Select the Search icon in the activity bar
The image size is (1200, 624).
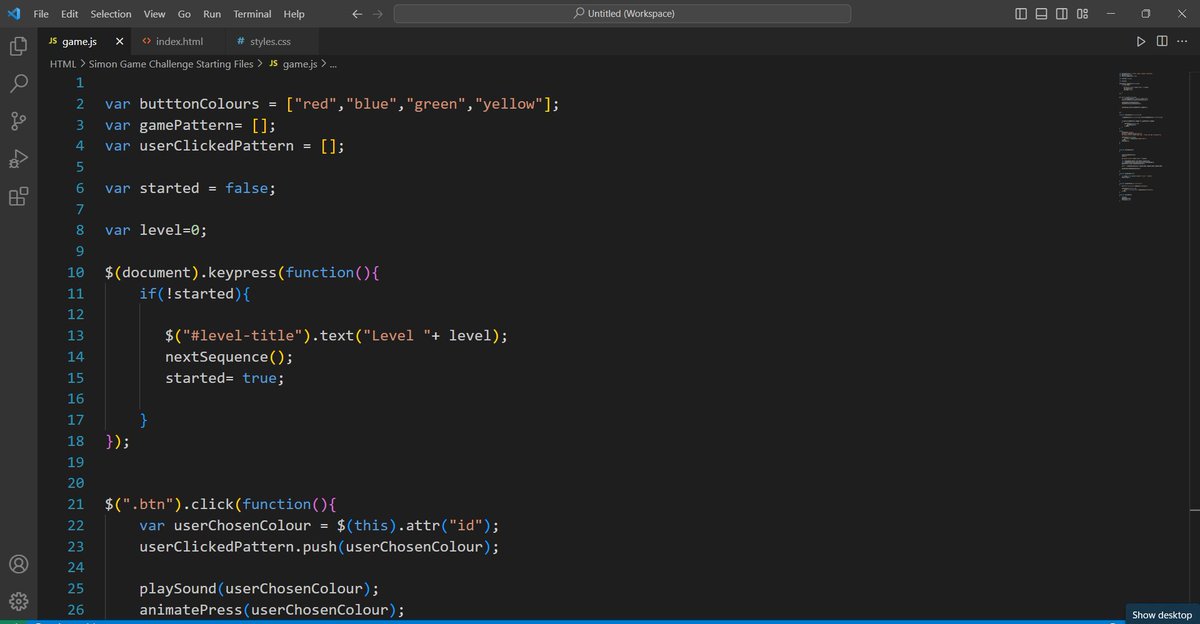(18, 83)
